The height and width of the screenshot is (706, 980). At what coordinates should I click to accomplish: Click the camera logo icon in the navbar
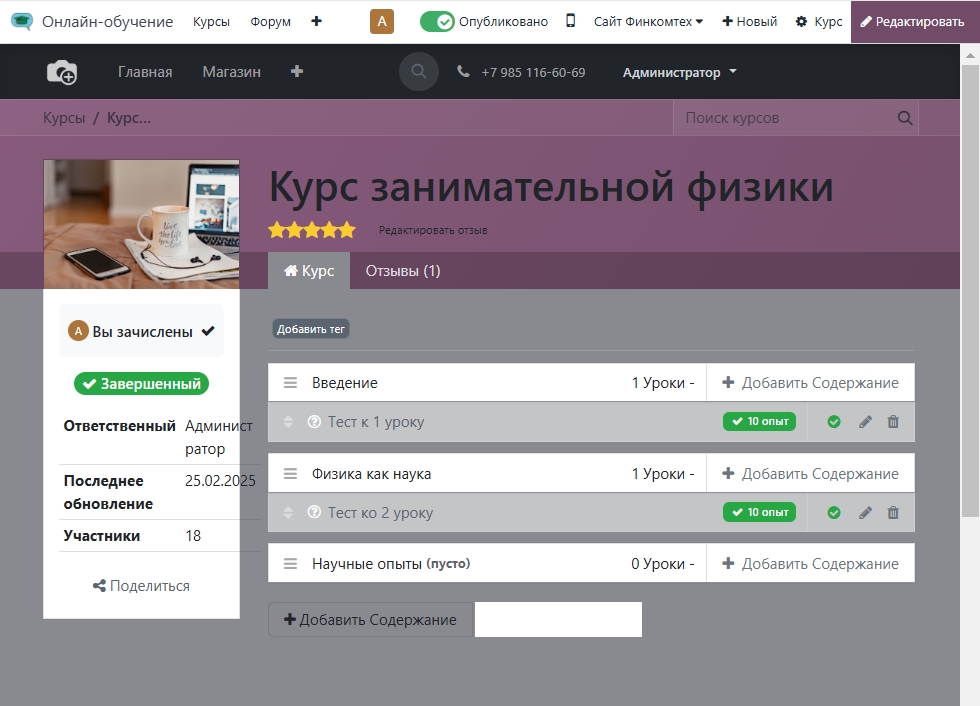pyautogui.click(x=62, y=72)
